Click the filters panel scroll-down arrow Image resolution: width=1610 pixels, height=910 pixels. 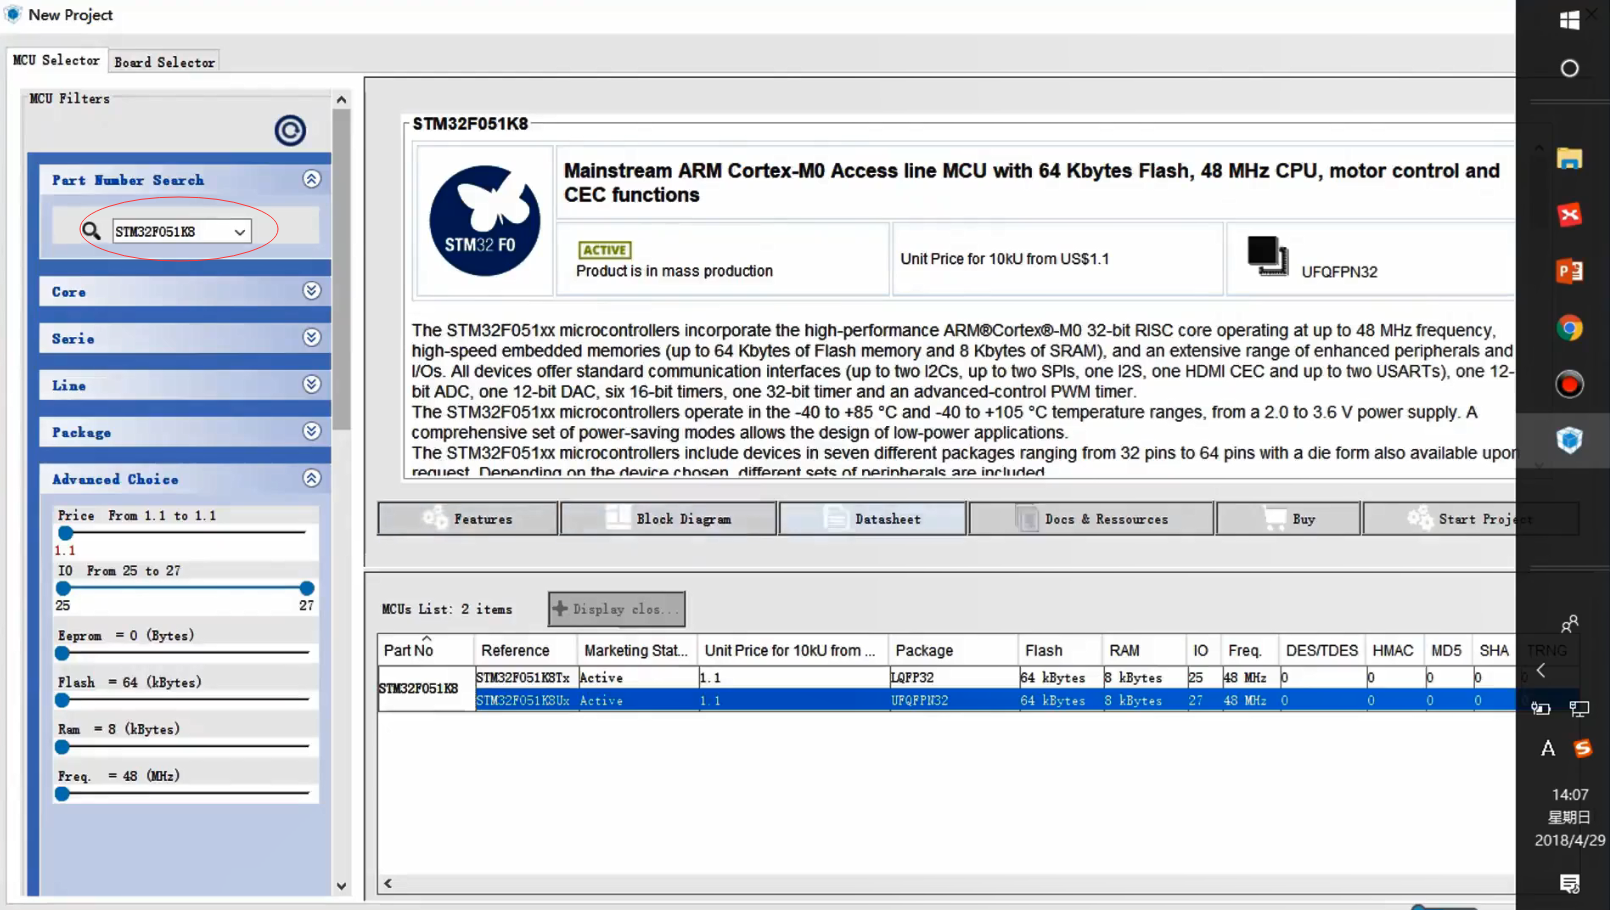point(342,885)
